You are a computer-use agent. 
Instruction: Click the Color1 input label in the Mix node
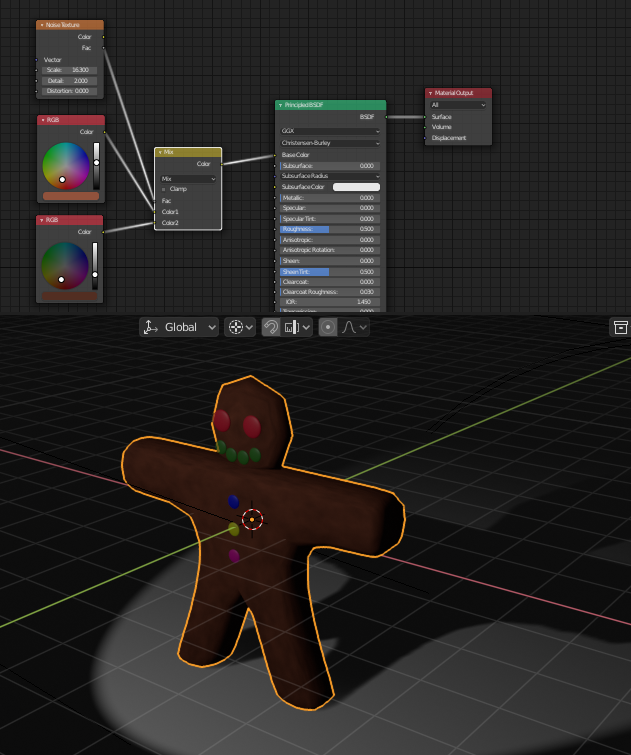coord(170,212)
